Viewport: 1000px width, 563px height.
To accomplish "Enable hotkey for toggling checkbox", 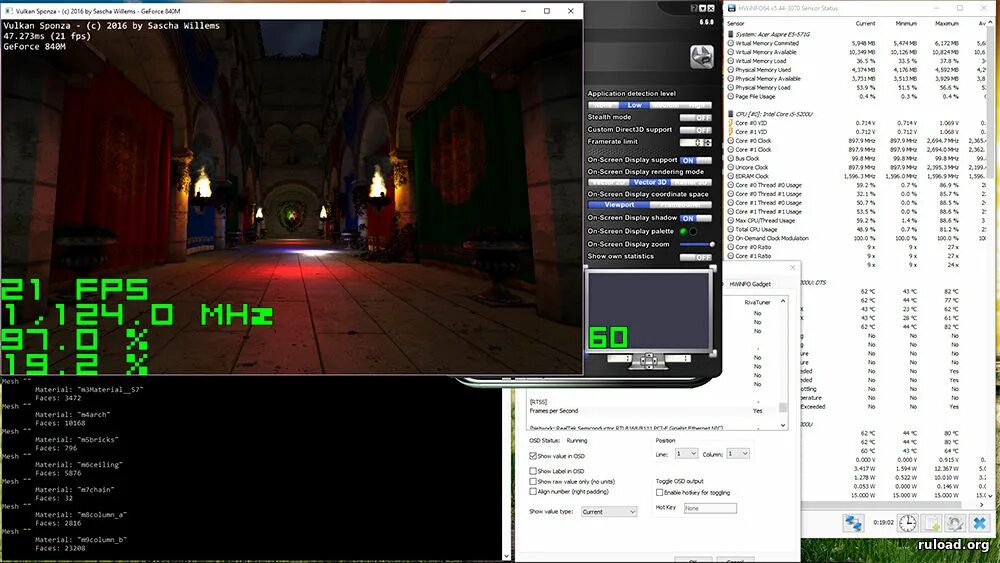I will tap(659, 492).
